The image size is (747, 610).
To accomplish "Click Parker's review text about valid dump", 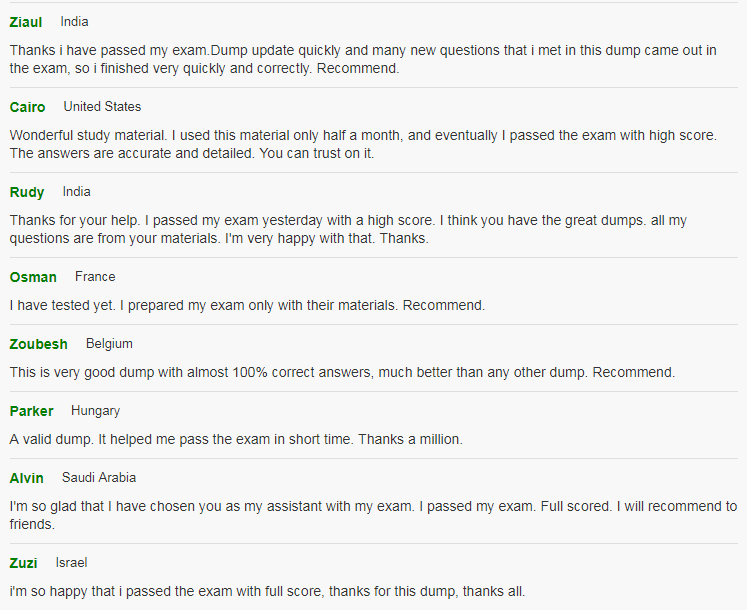I will click(236, 439).
